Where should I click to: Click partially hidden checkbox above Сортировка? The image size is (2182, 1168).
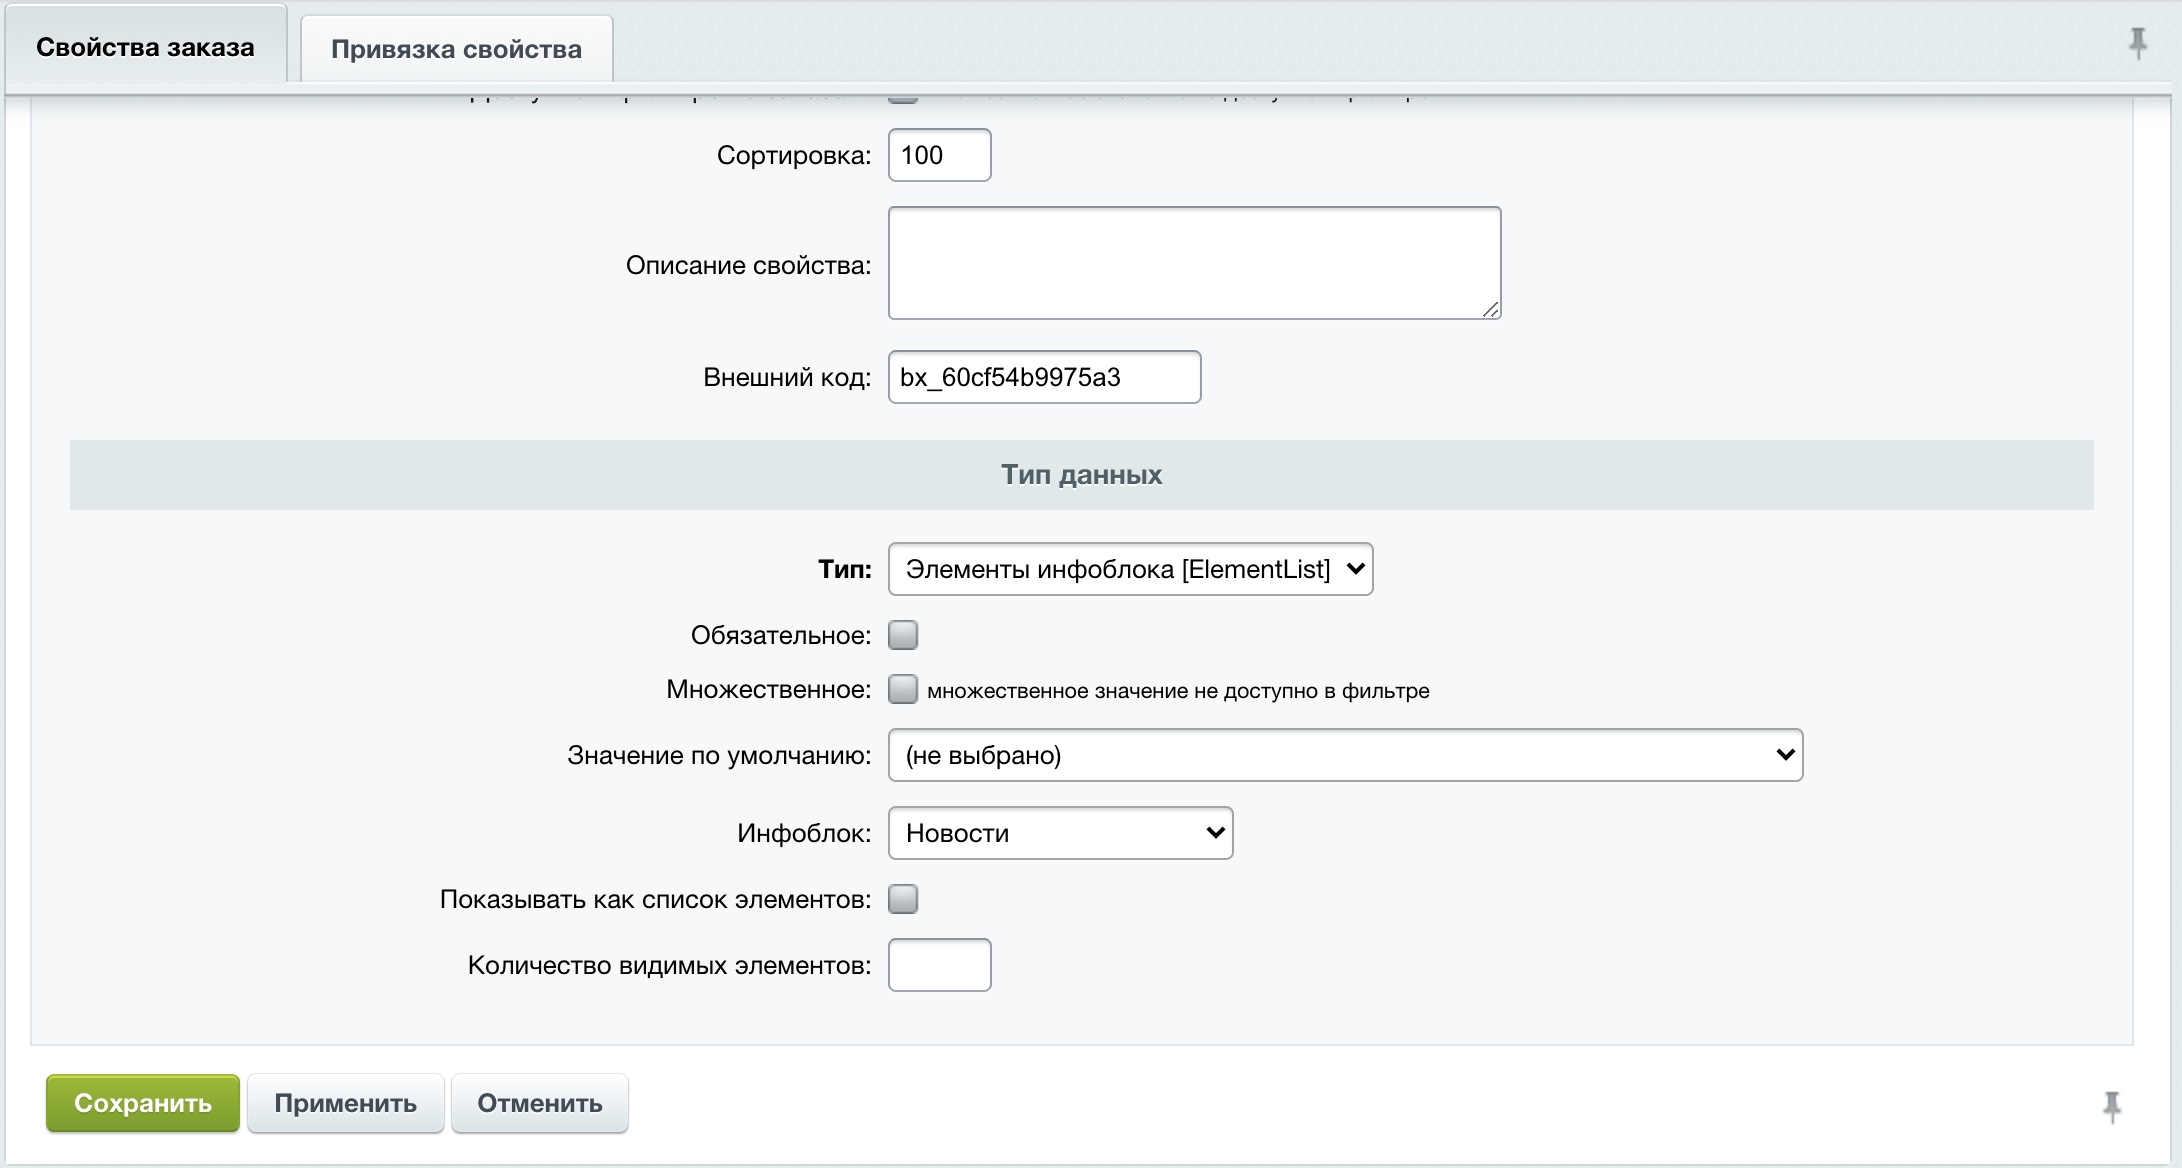[903, 98]
